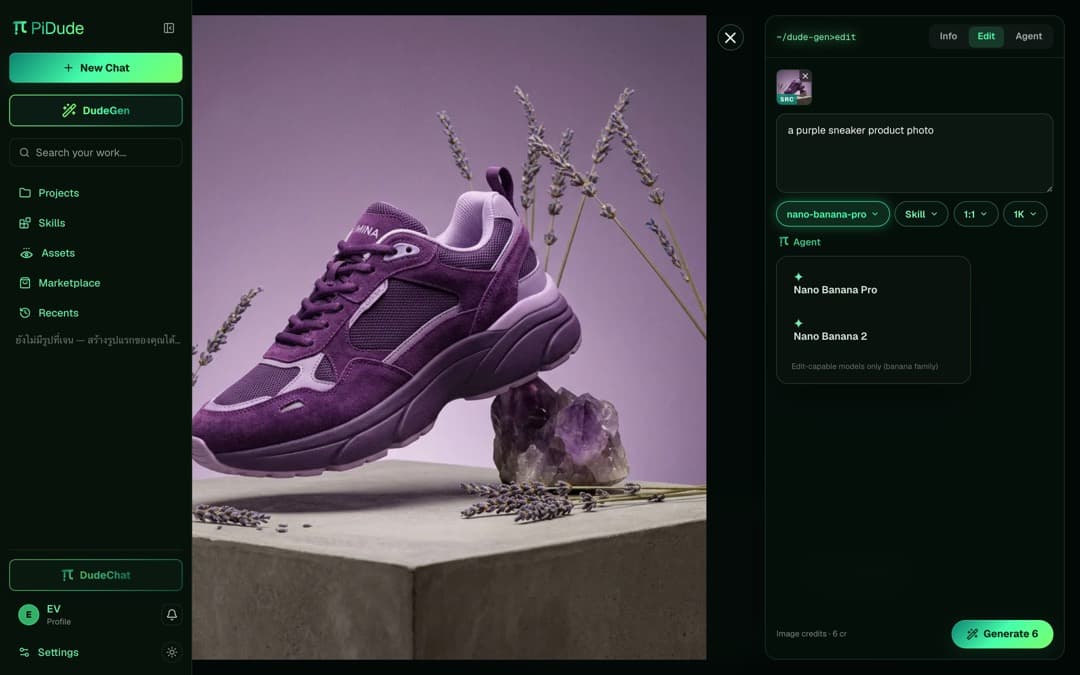This screenshot has height=675, width=1080.
Task: Edit the purple sneaker prompt text
Action: (x=914, y=153)
